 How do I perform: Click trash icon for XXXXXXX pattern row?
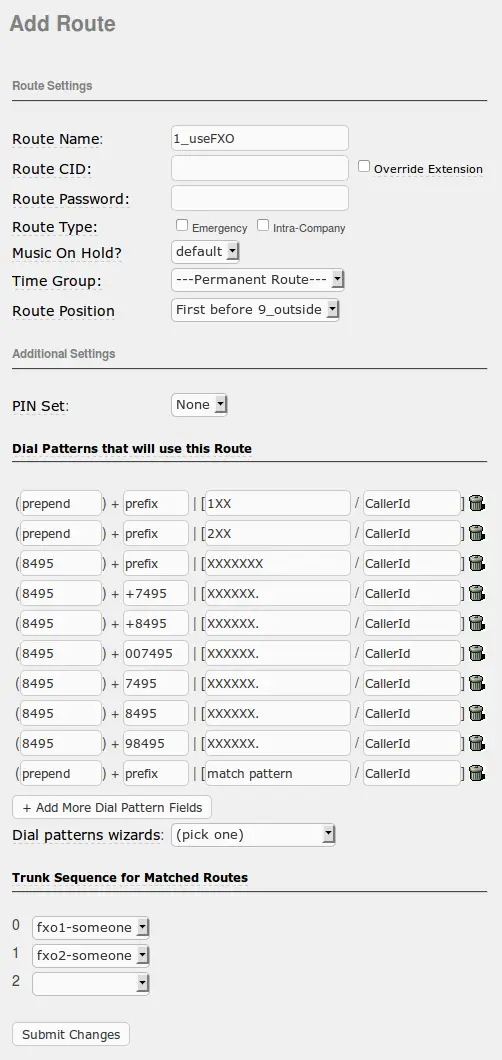tap(477, 563)
